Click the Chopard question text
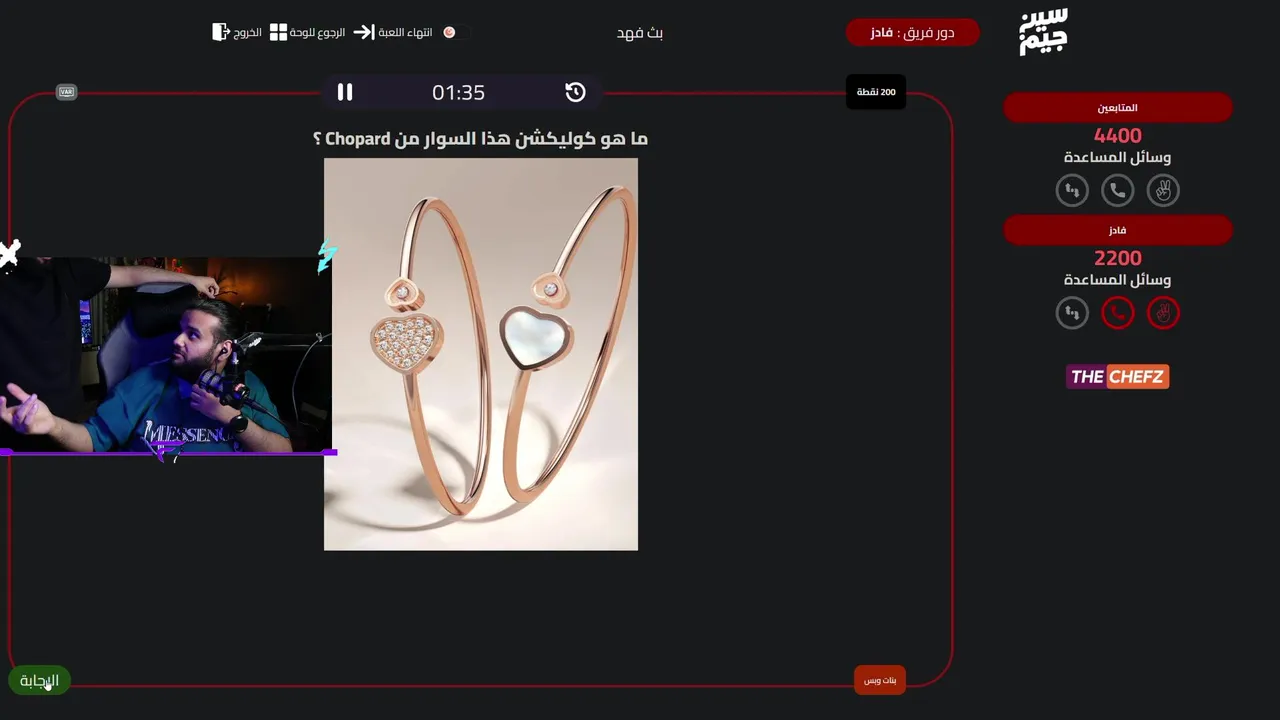The image size is (1280, 720). (481, 139)
